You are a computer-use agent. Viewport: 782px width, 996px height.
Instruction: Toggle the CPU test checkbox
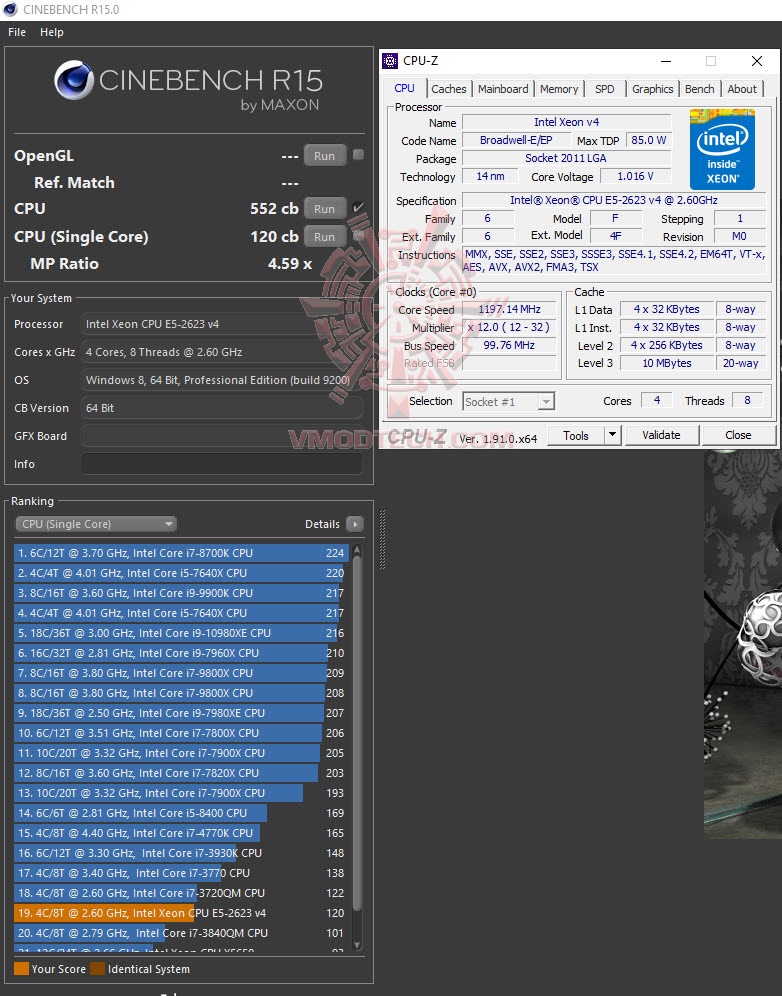[x=358, y=208]
